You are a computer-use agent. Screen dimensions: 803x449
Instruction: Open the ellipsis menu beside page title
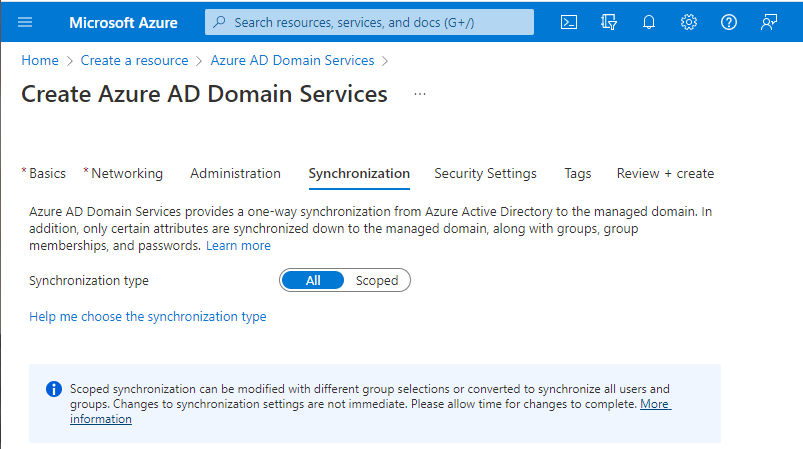[x=420, y=94]
